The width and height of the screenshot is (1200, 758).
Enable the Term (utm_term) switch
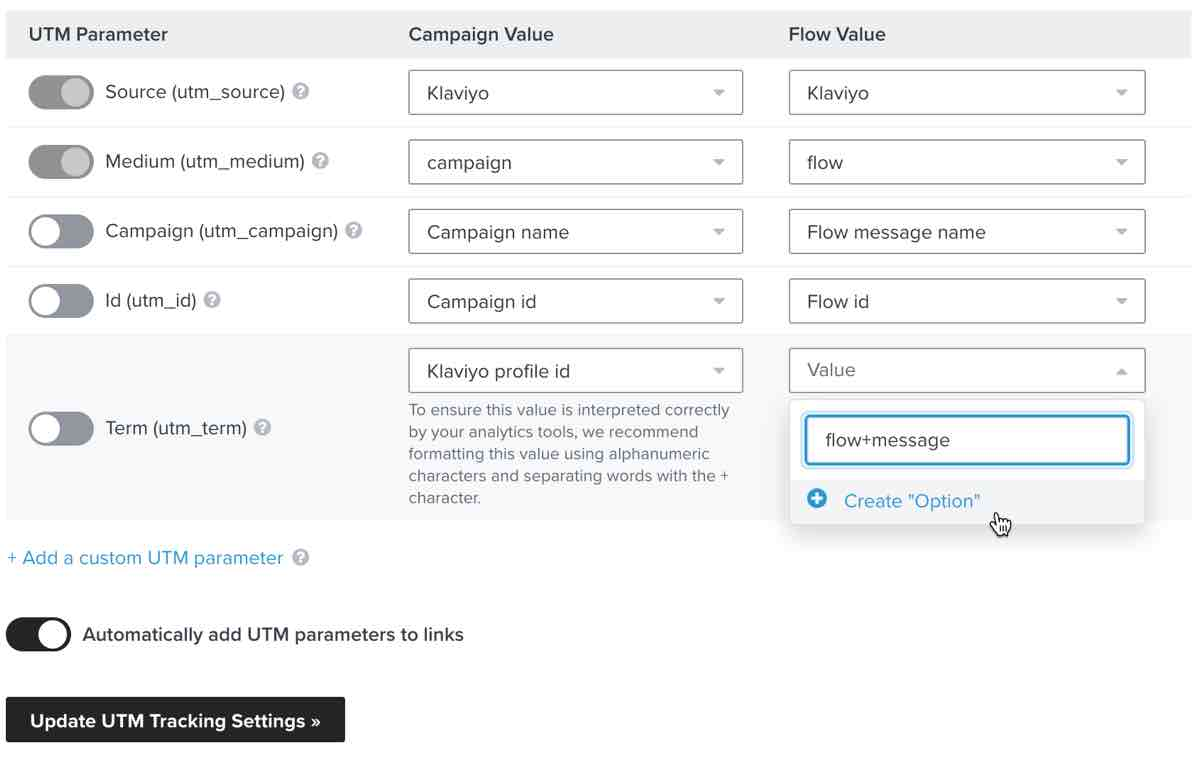pos(60,429)
